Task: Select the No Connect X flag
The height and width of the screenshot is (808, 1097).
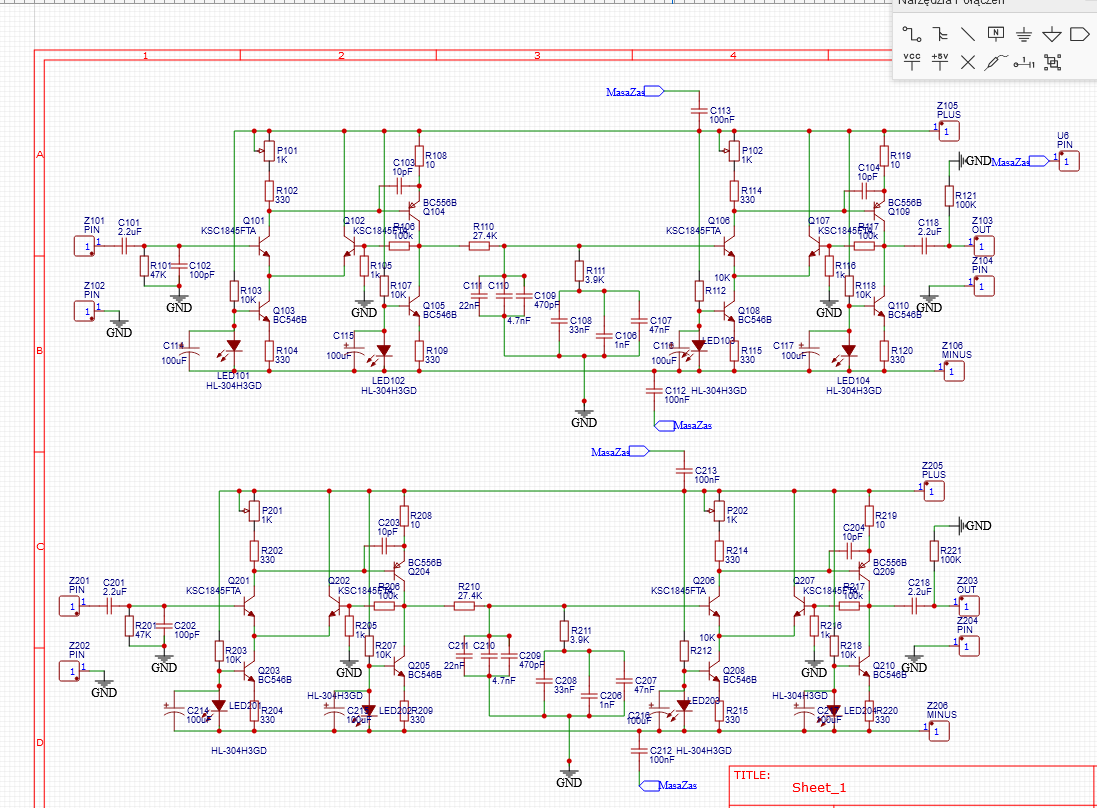Action: [x=968, y=61]
